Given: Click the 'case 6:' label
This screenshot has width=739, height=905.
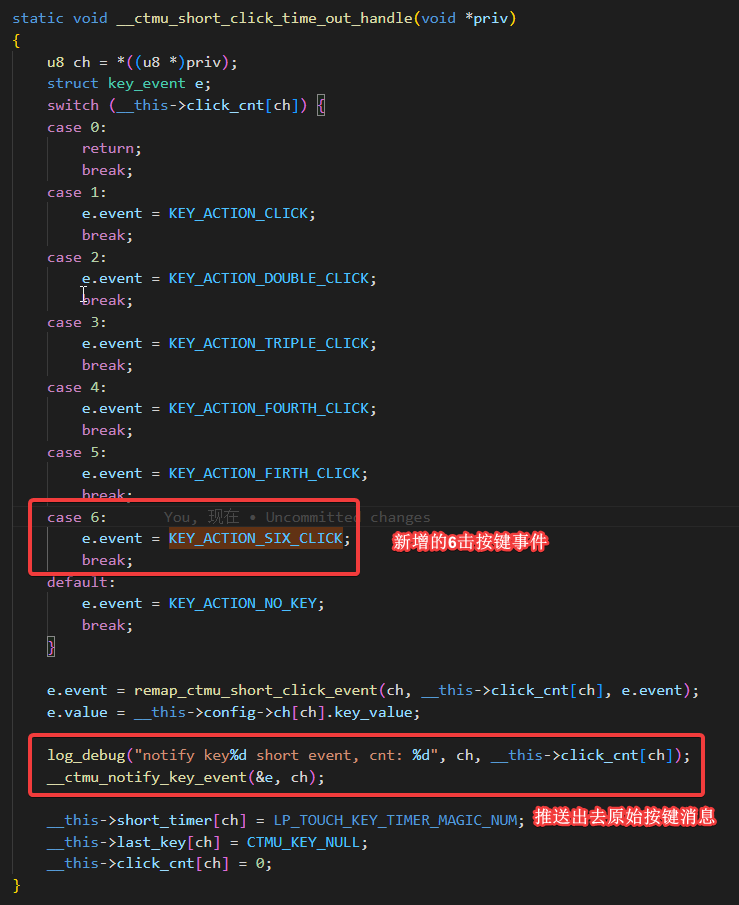Looking at the screenshot, I should (77, 517).
